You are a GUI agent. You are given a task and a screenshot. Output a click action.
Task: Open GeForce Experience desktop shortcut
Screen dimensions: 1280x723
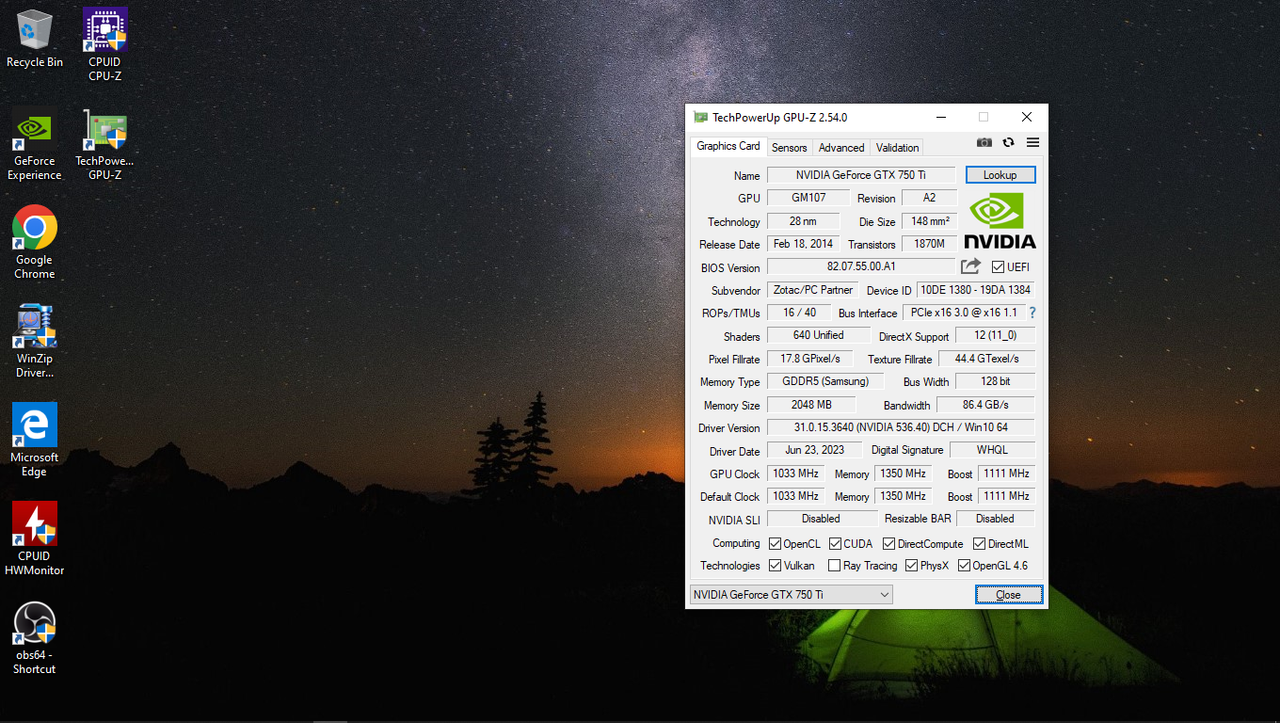tap(34, 145)
